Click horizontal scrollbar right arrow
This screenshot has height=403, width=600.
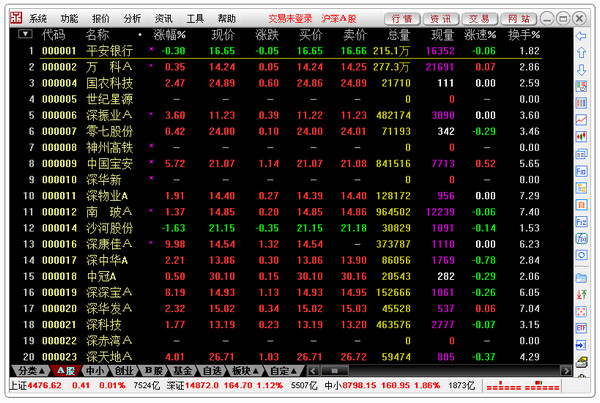[566, 370]
